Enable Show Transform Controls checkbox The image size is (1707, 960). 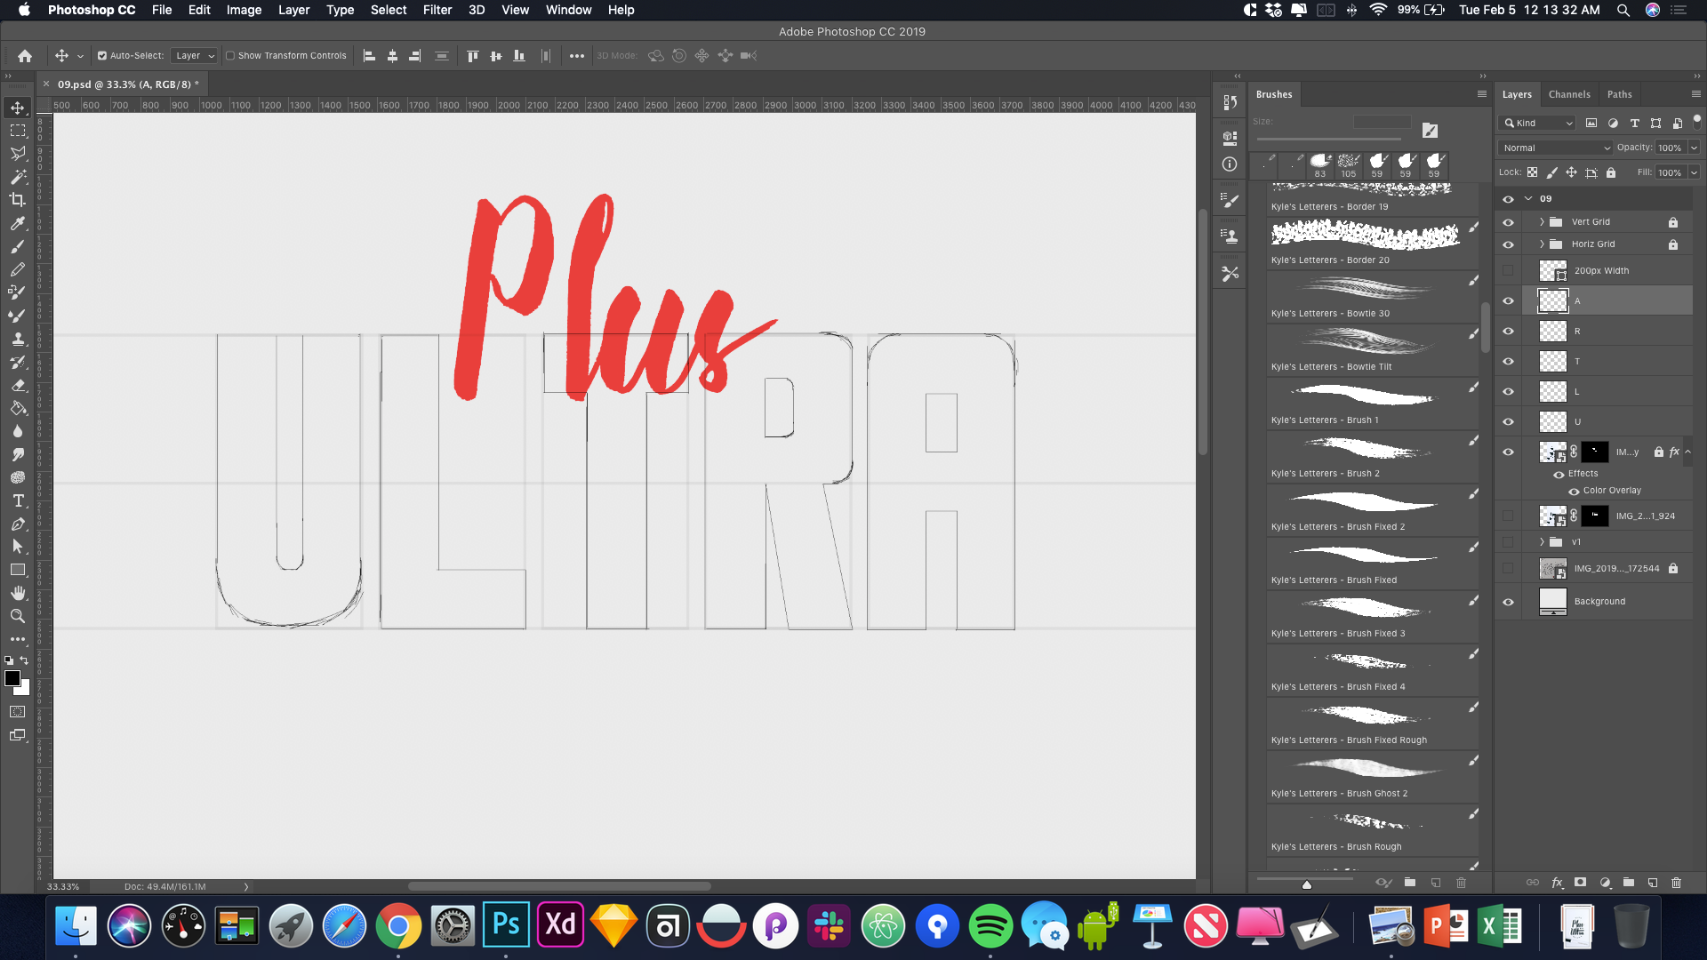click(x=230, y=56)
